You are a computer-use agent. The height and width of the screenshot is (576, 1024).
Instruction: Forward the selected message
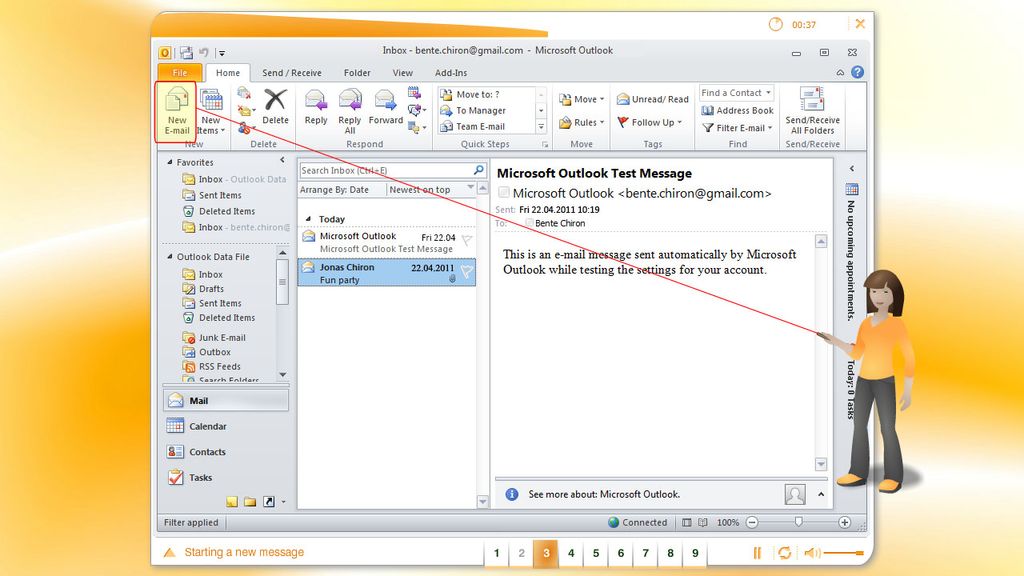click(x=385, y=108)
